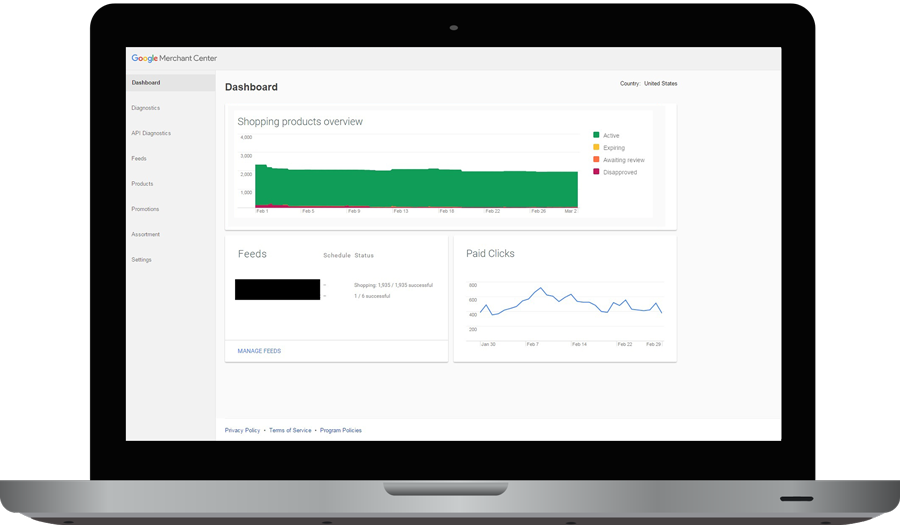Click the Google Merchant Center logo
This screenshot has width=900, height=525.
174,59
